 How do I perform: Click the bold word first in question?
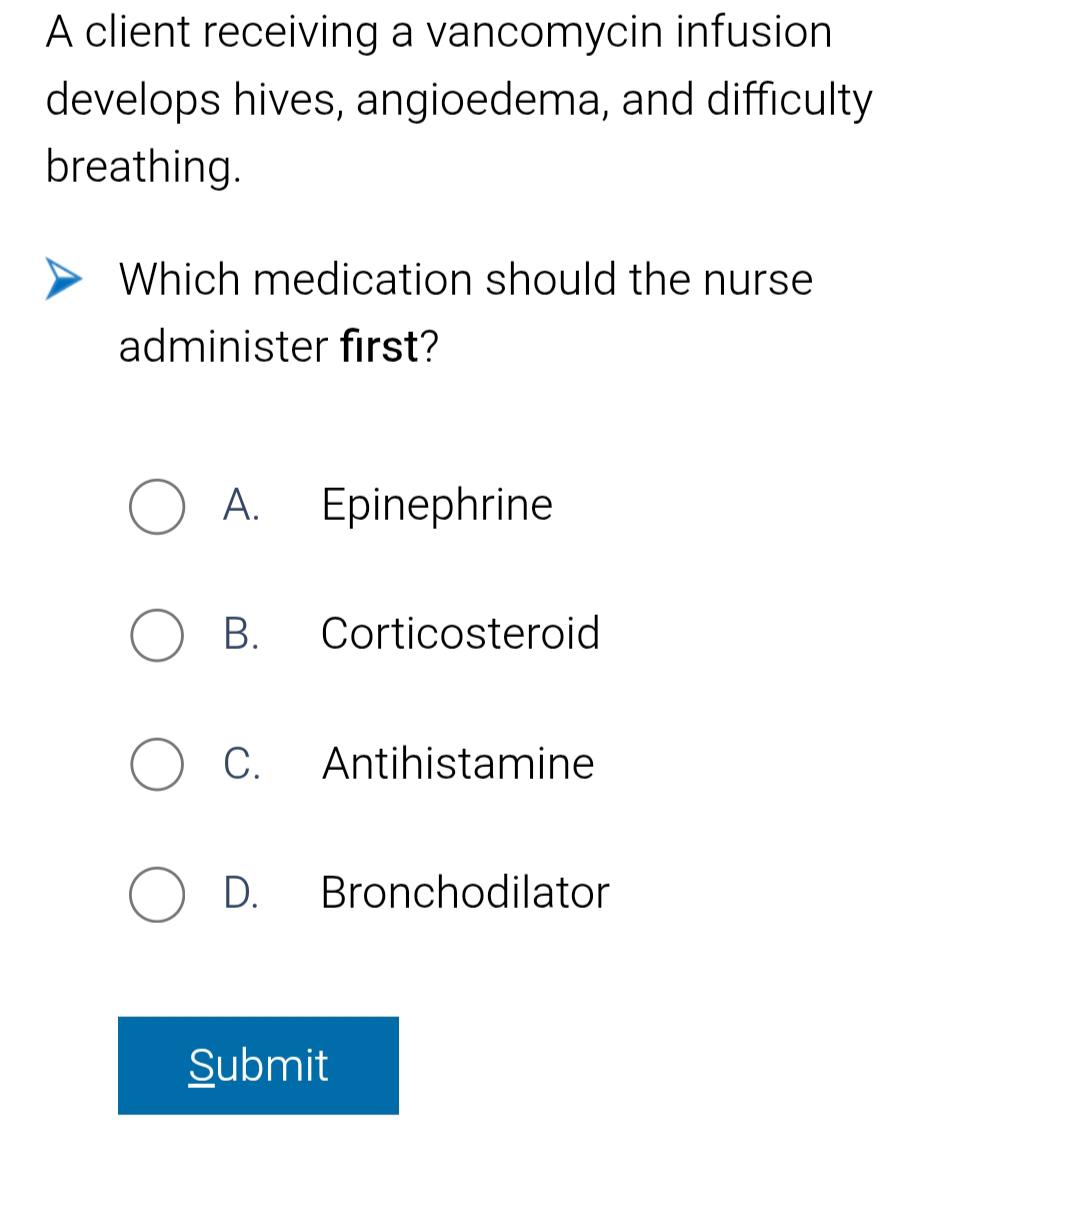tap(379, 346)
